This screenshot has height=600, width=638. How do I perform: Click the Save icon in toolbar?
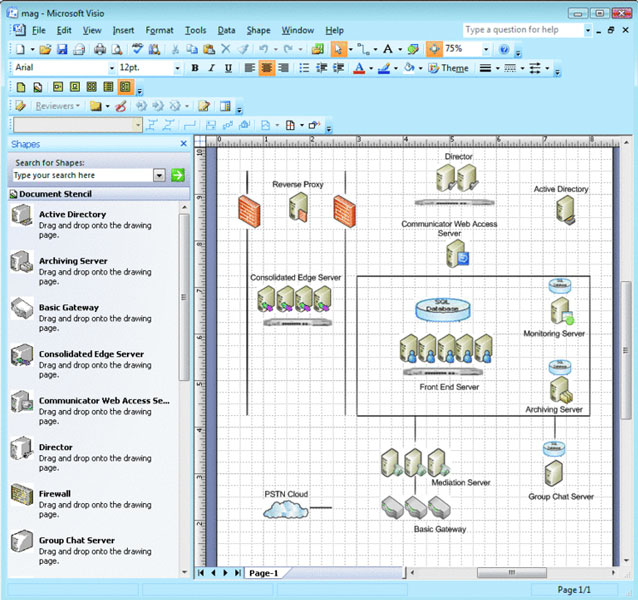62,49
